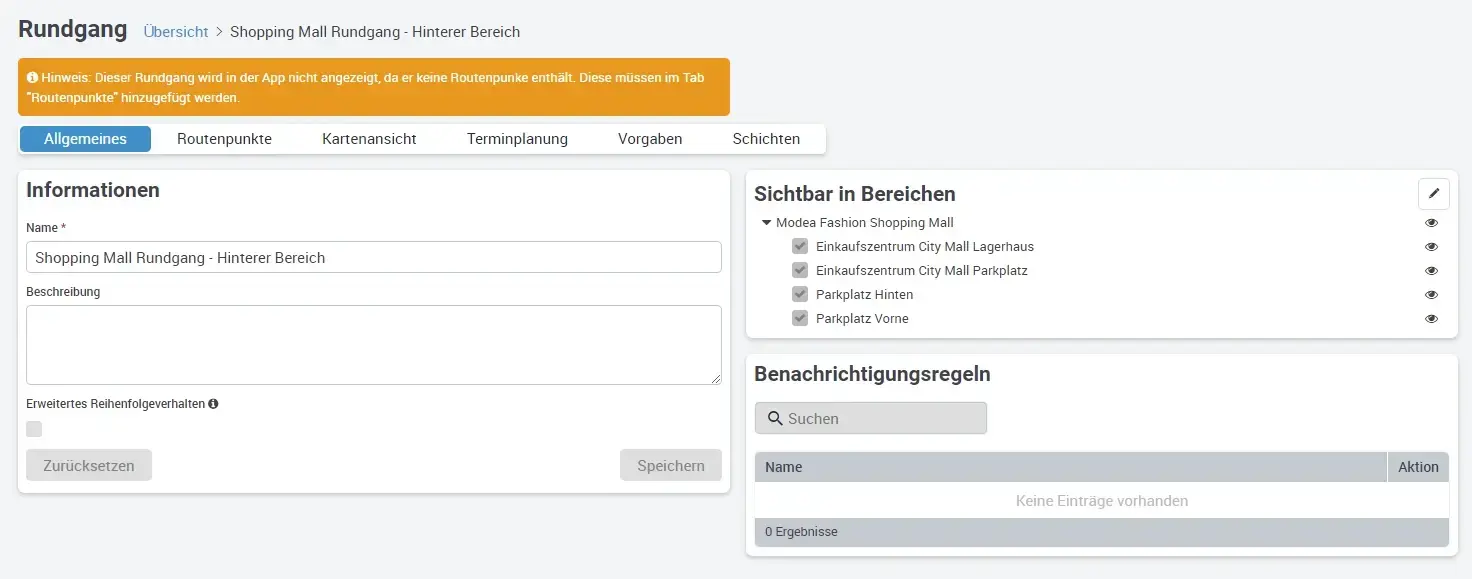This screenshot has height=579, width=1472.
Task: Select the Terminplanung tab
Action: point(517,138)
